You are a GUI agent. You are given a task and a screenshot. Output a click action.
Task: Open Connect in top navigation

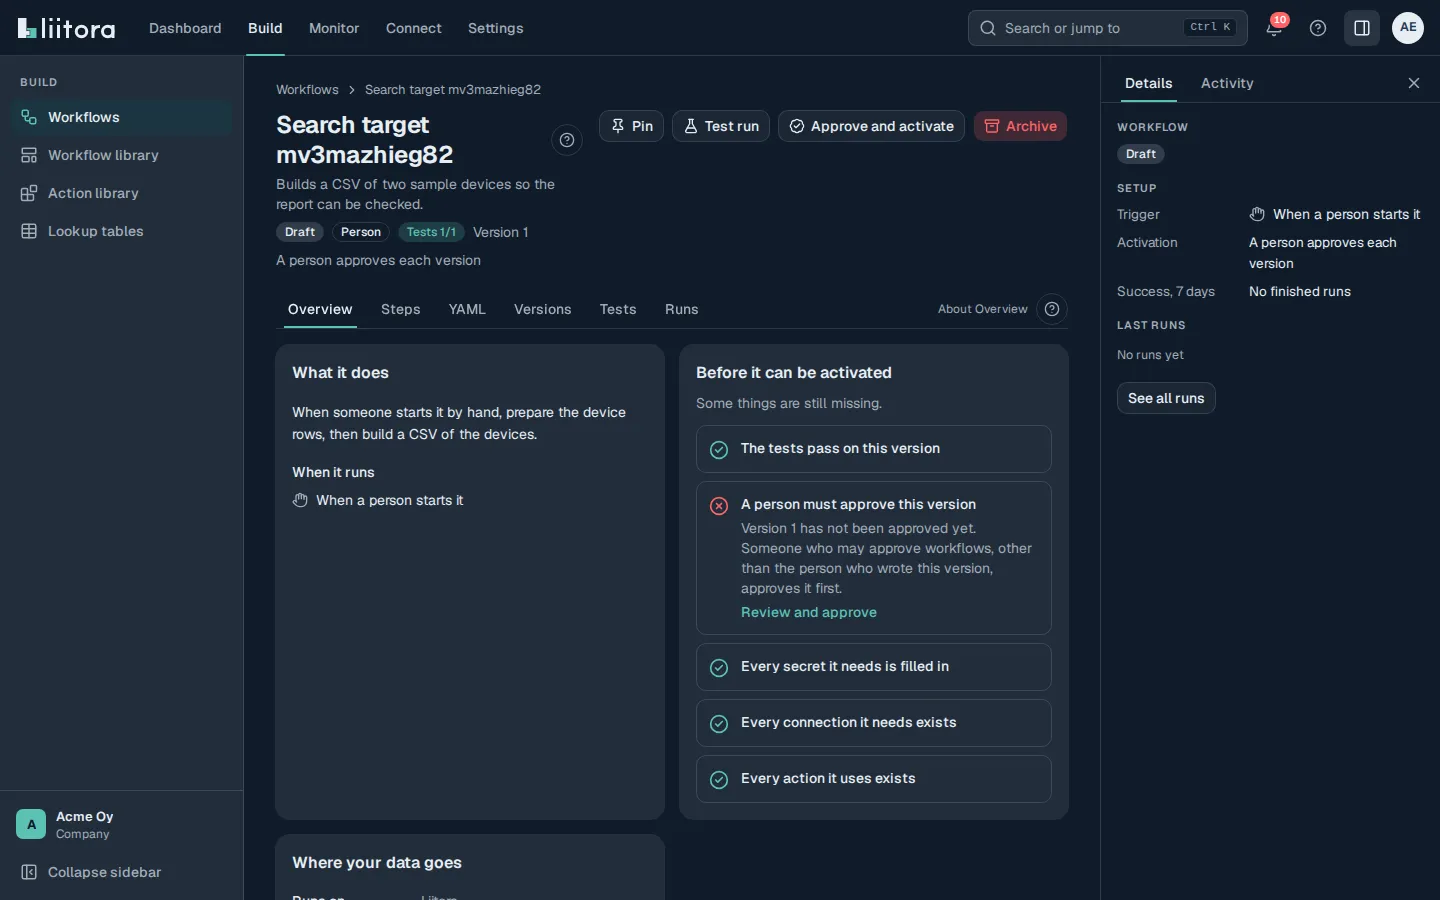click(414, 28)
